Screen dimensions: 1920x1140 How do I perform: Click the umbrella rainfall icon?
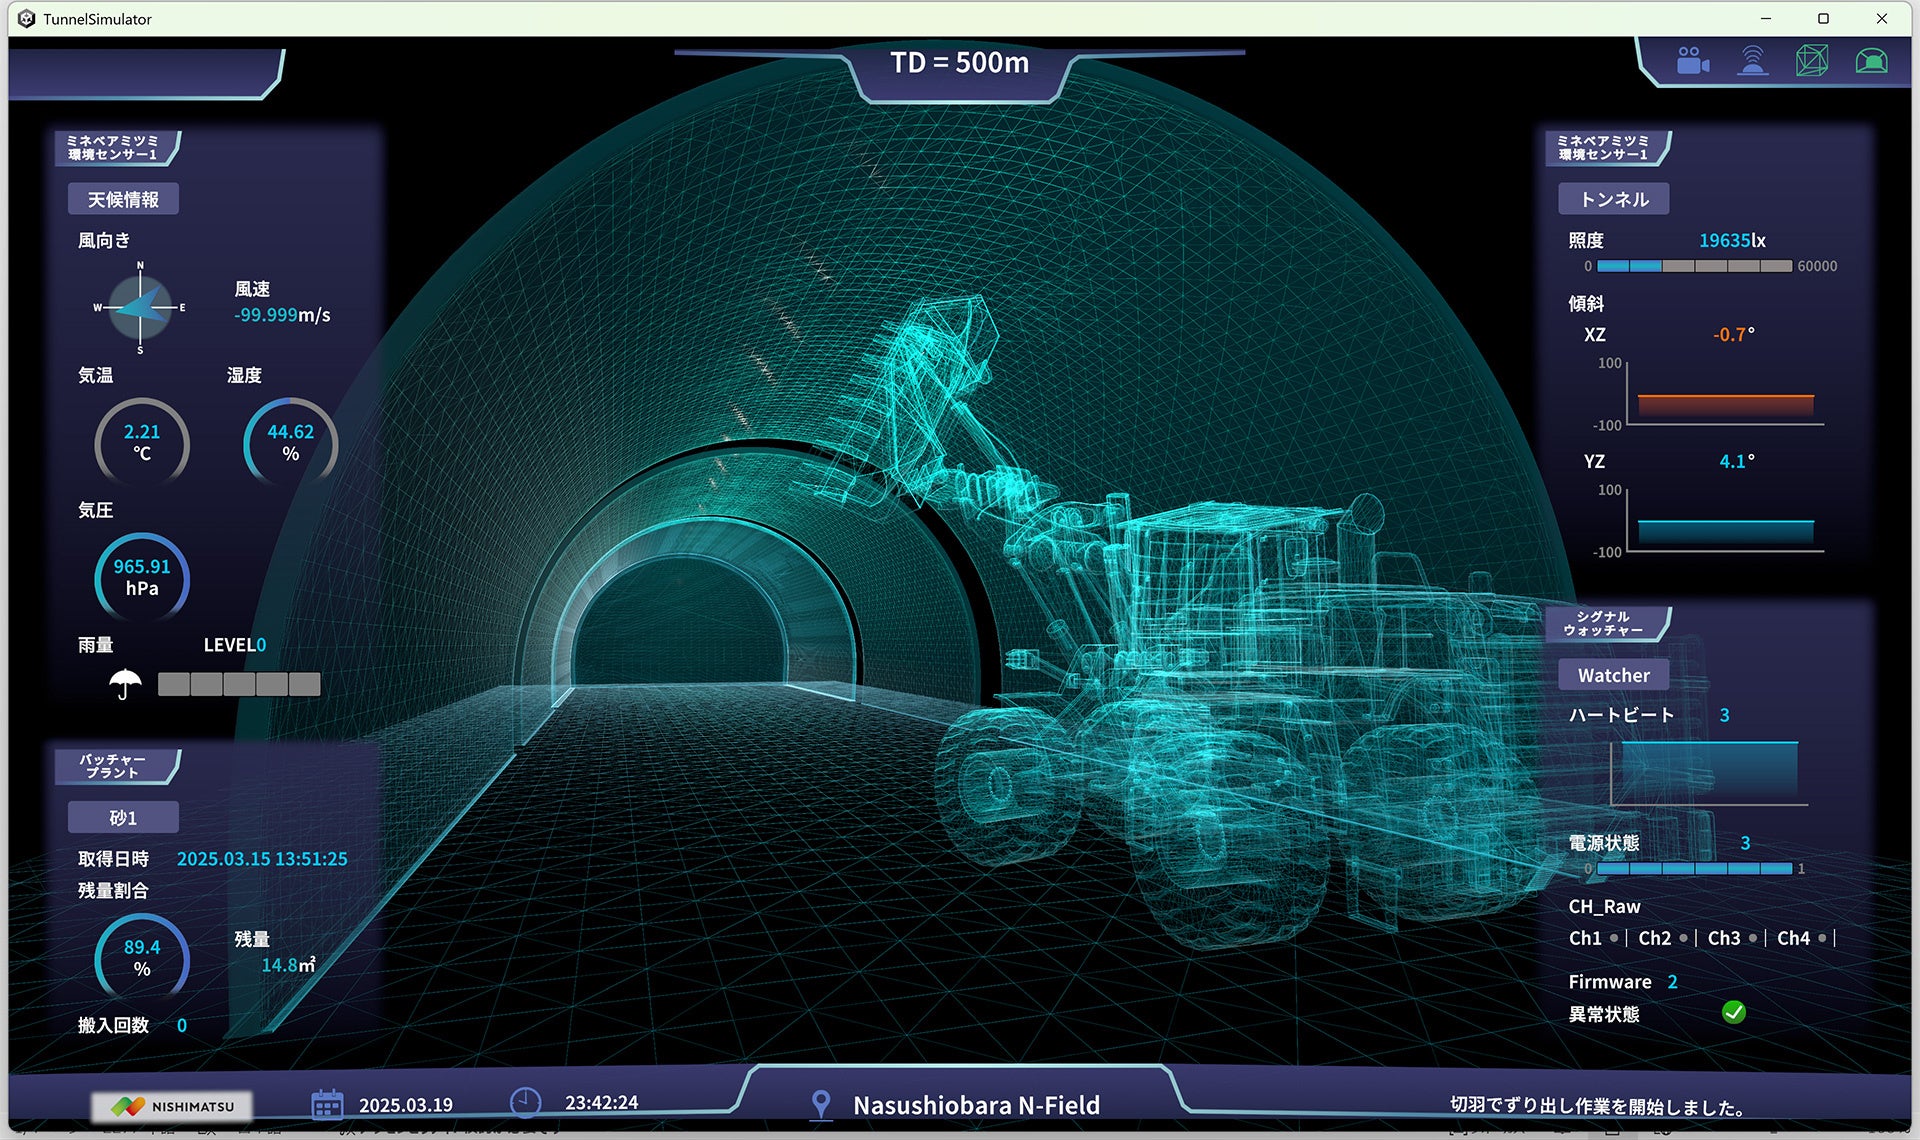[x=125, y=684]
